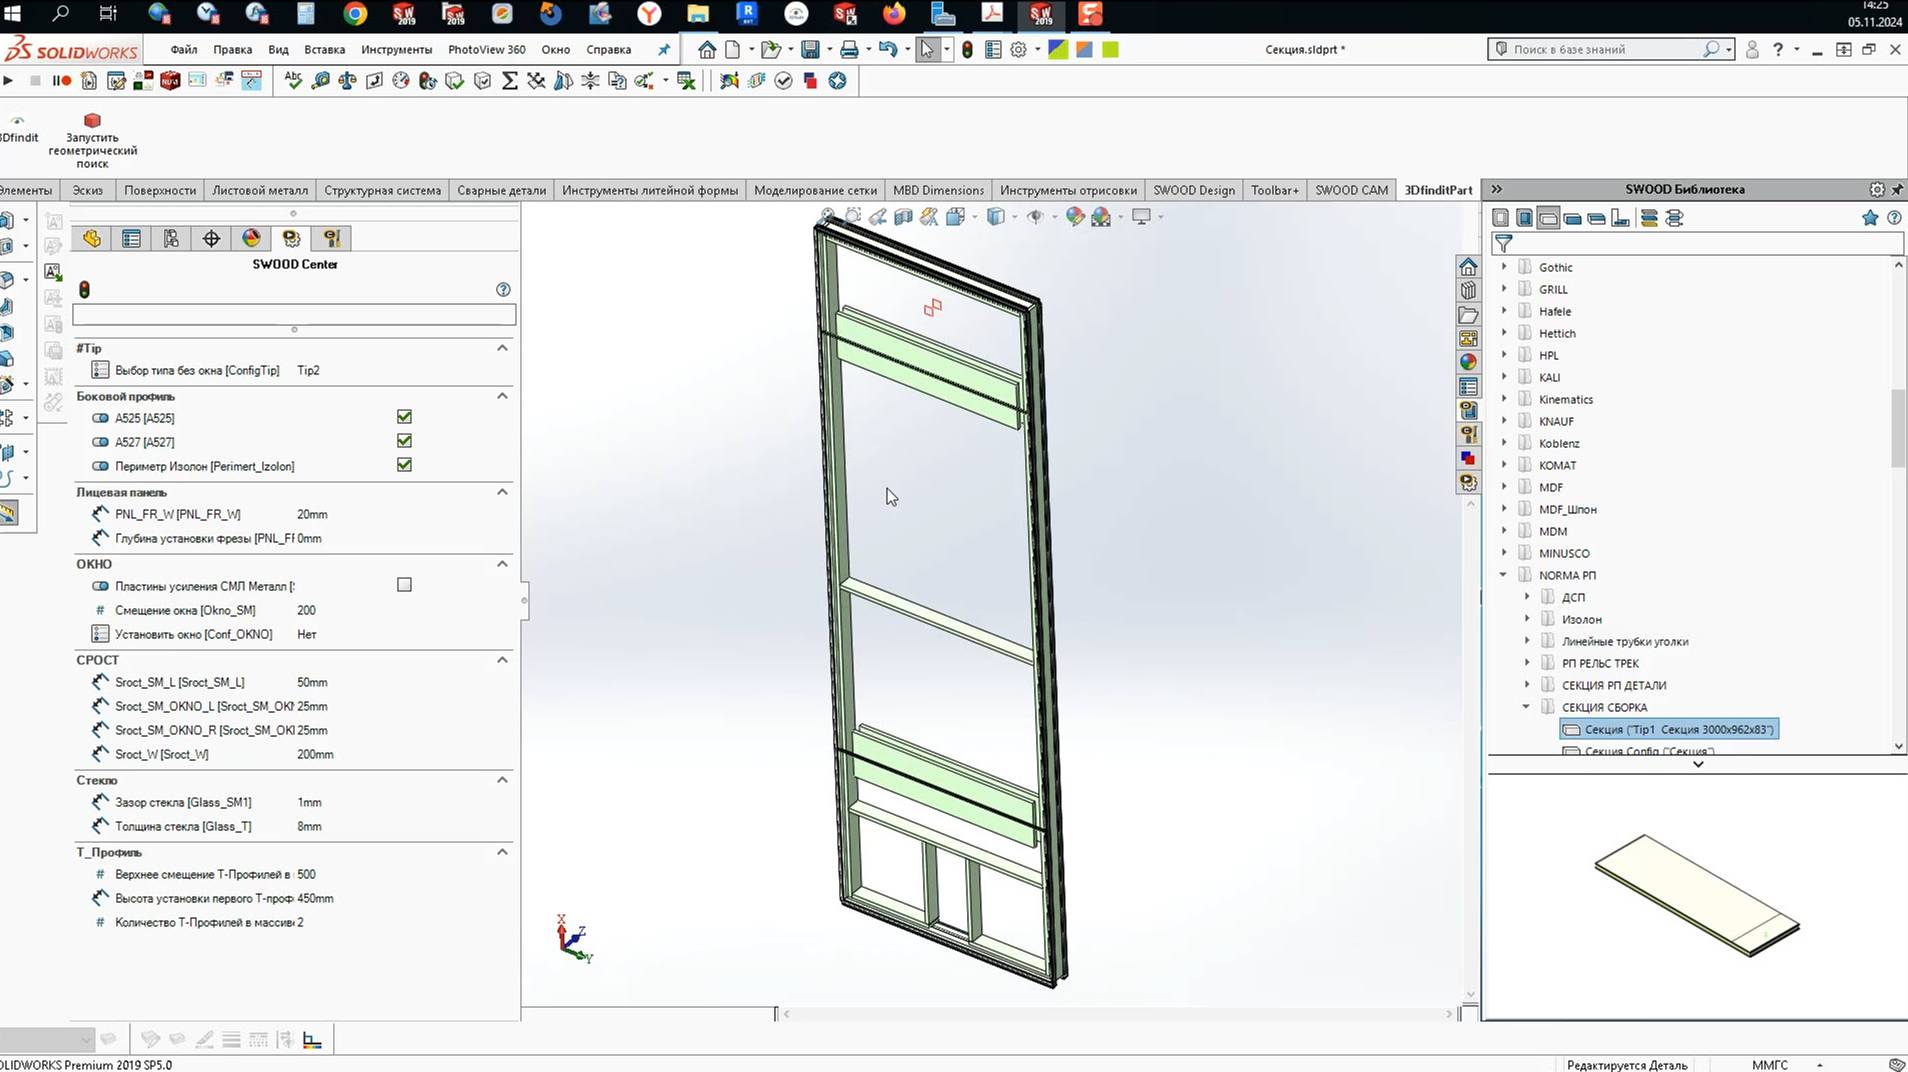Screen dimensions: 1908x1072
Task: Open SWOOD library help question mark icon
Action: click(x=1895, y=217)
